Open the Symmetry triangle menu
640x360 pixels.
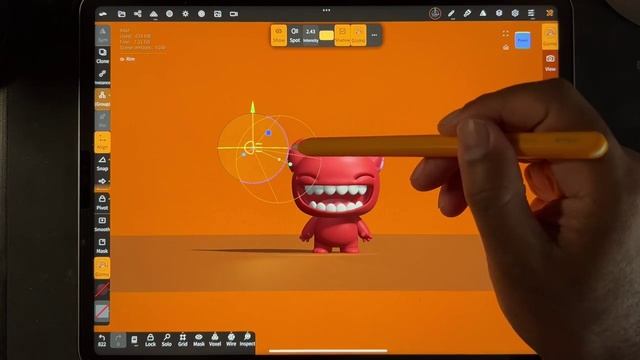[x=483, y=13]
